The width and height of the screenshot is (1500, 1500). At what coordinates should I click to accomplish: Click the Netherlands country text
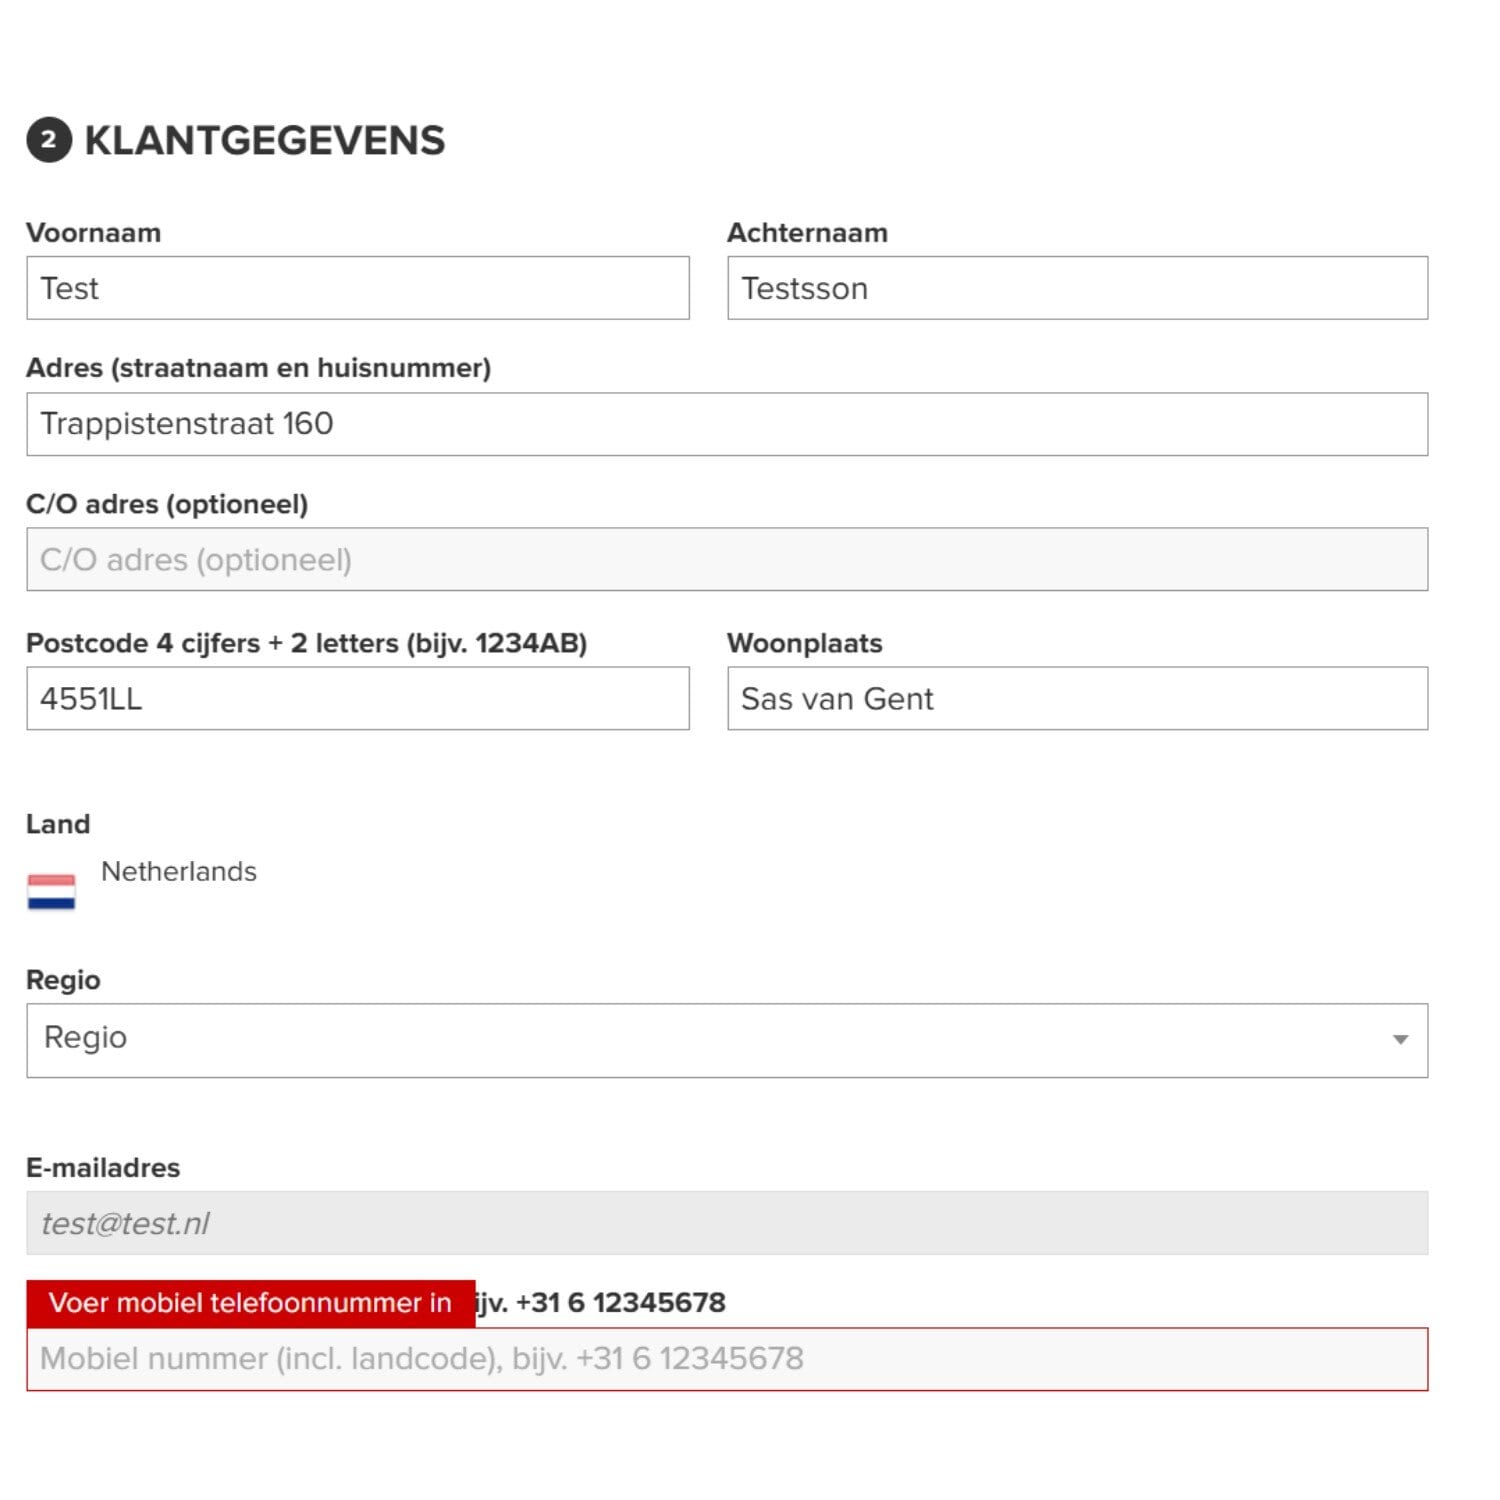179,871
